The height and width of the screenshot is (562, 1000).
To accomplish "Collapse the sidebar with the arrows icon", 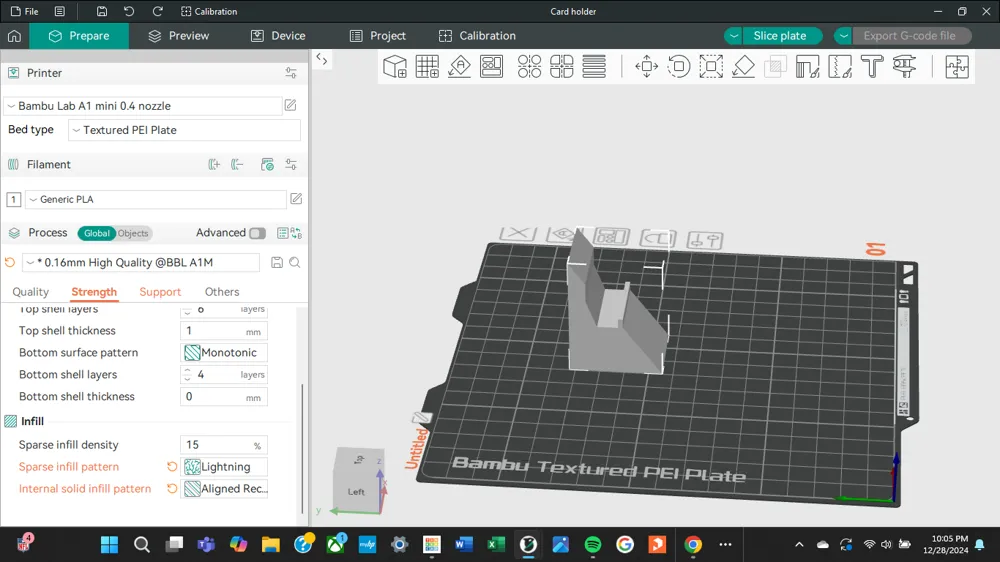I will pos(322,60).
